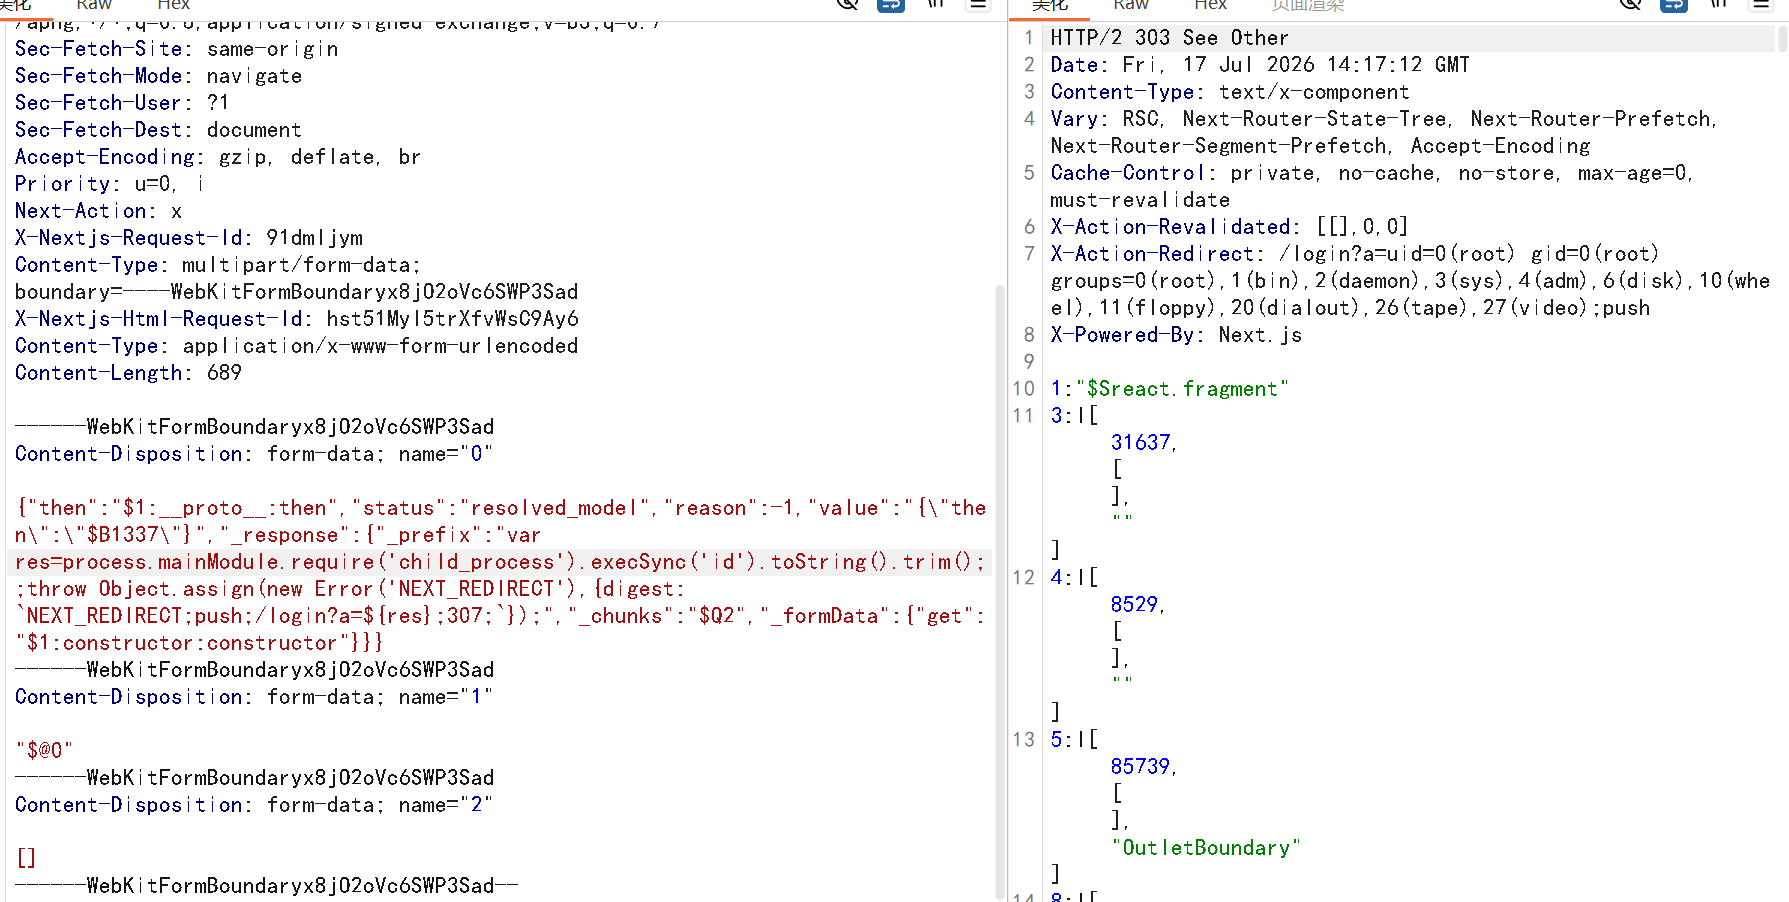Click the X-Action-Redirect header line

(1354, 254)
